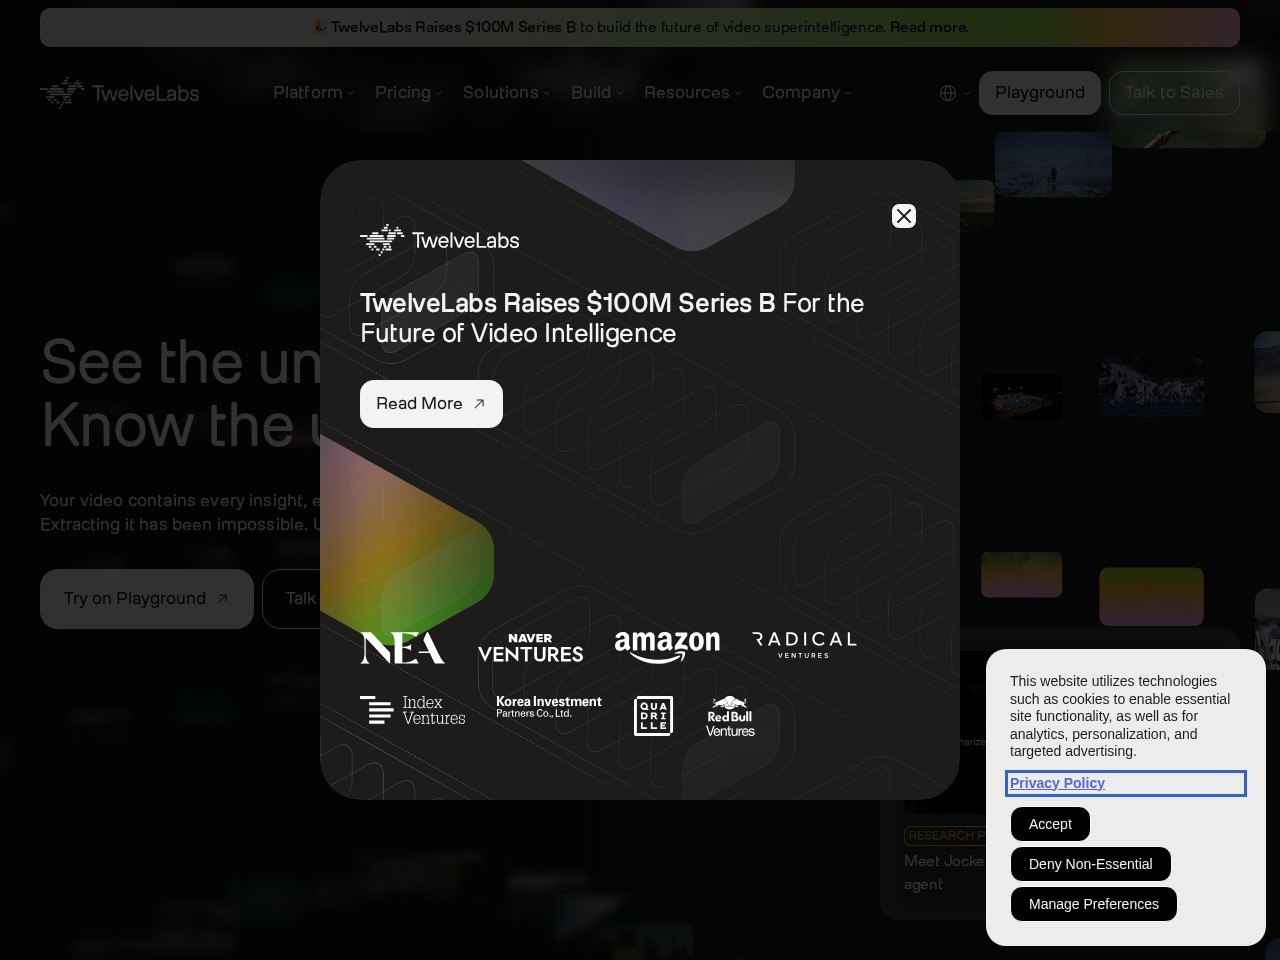
Task: Click the Amazon logo
Action: (667, 647)
